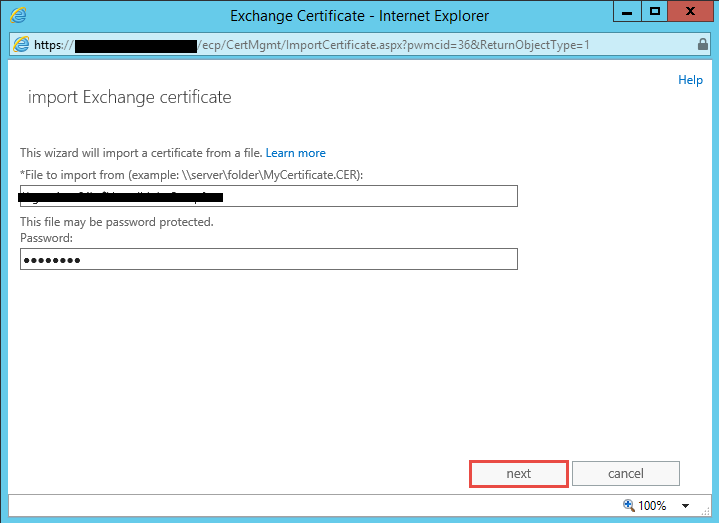Click the window resize grip corner
The image size is (719, 523).
pos(706,511)
